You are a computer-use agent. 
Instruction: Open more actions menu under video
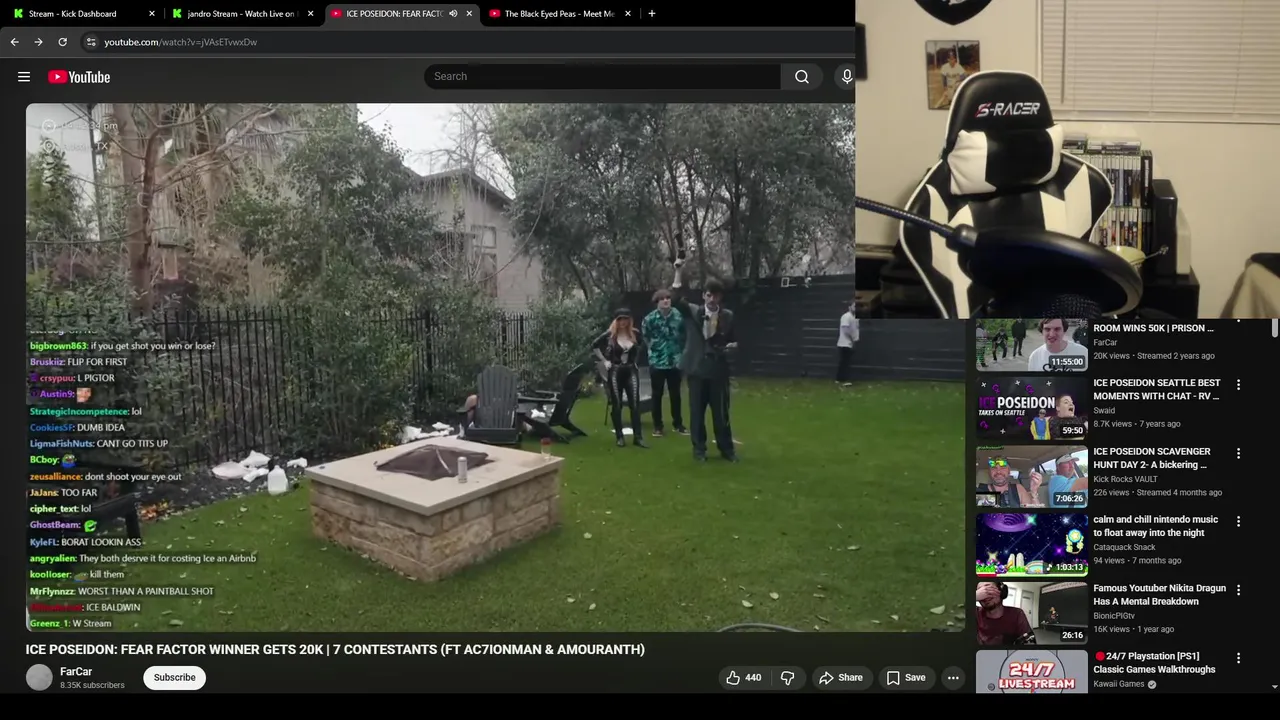tap(953, 678)
